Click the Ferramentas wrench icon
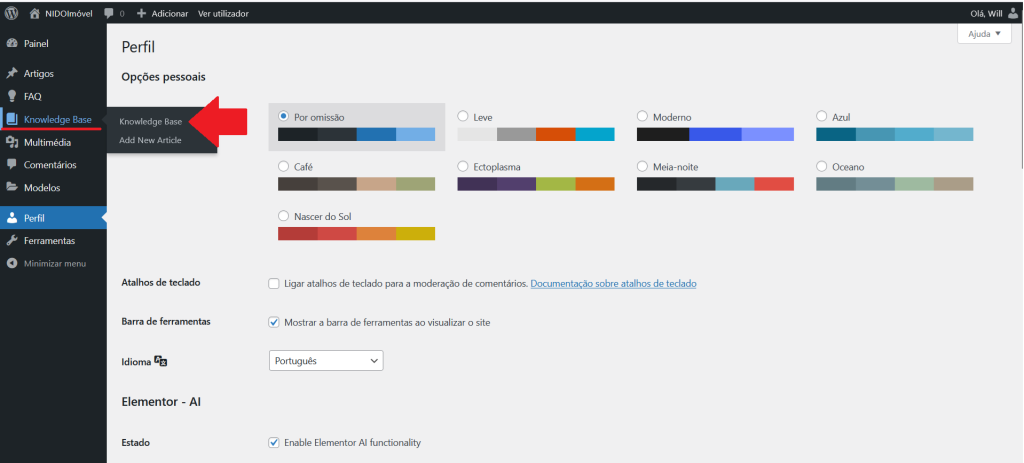The image size is (1024, 463). 11,241
